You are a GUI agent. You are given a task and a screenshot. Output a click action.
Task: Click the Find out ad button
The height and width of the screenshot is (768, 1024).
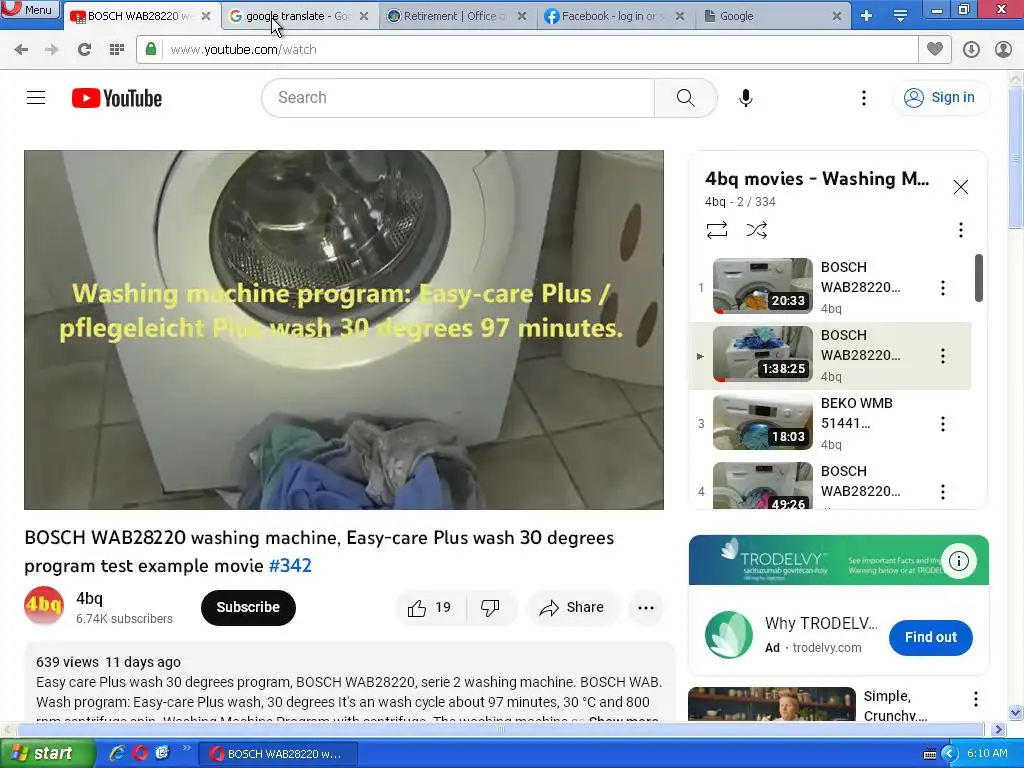[931, 637]
